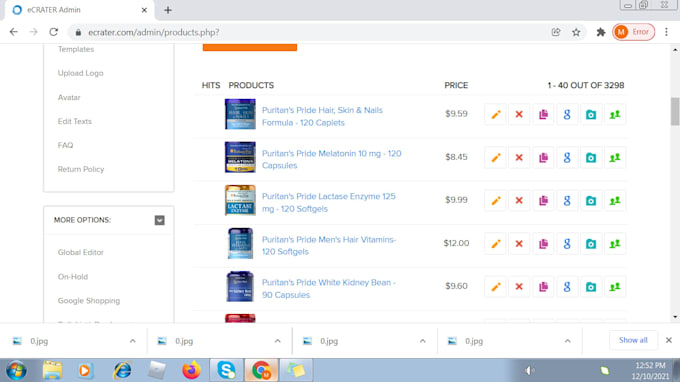Open camera icon for Hair, Skin & Nails
The height and width of the screenshot is (382, 680).
coord(591,114)
